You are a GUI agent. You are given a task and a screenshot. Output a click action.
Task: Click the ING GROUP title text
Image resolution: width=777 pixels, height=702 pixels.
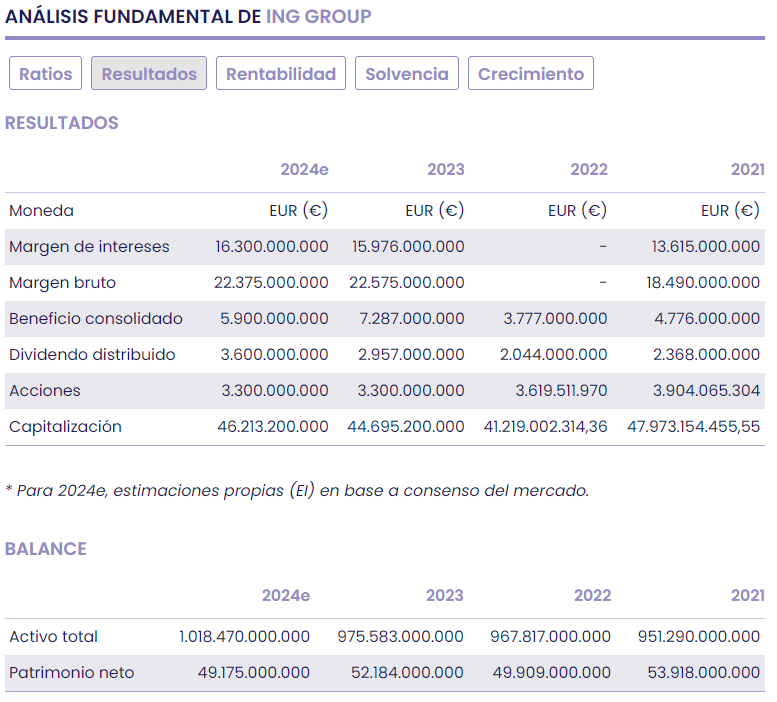pyautogui.click(x=319, y=16)
